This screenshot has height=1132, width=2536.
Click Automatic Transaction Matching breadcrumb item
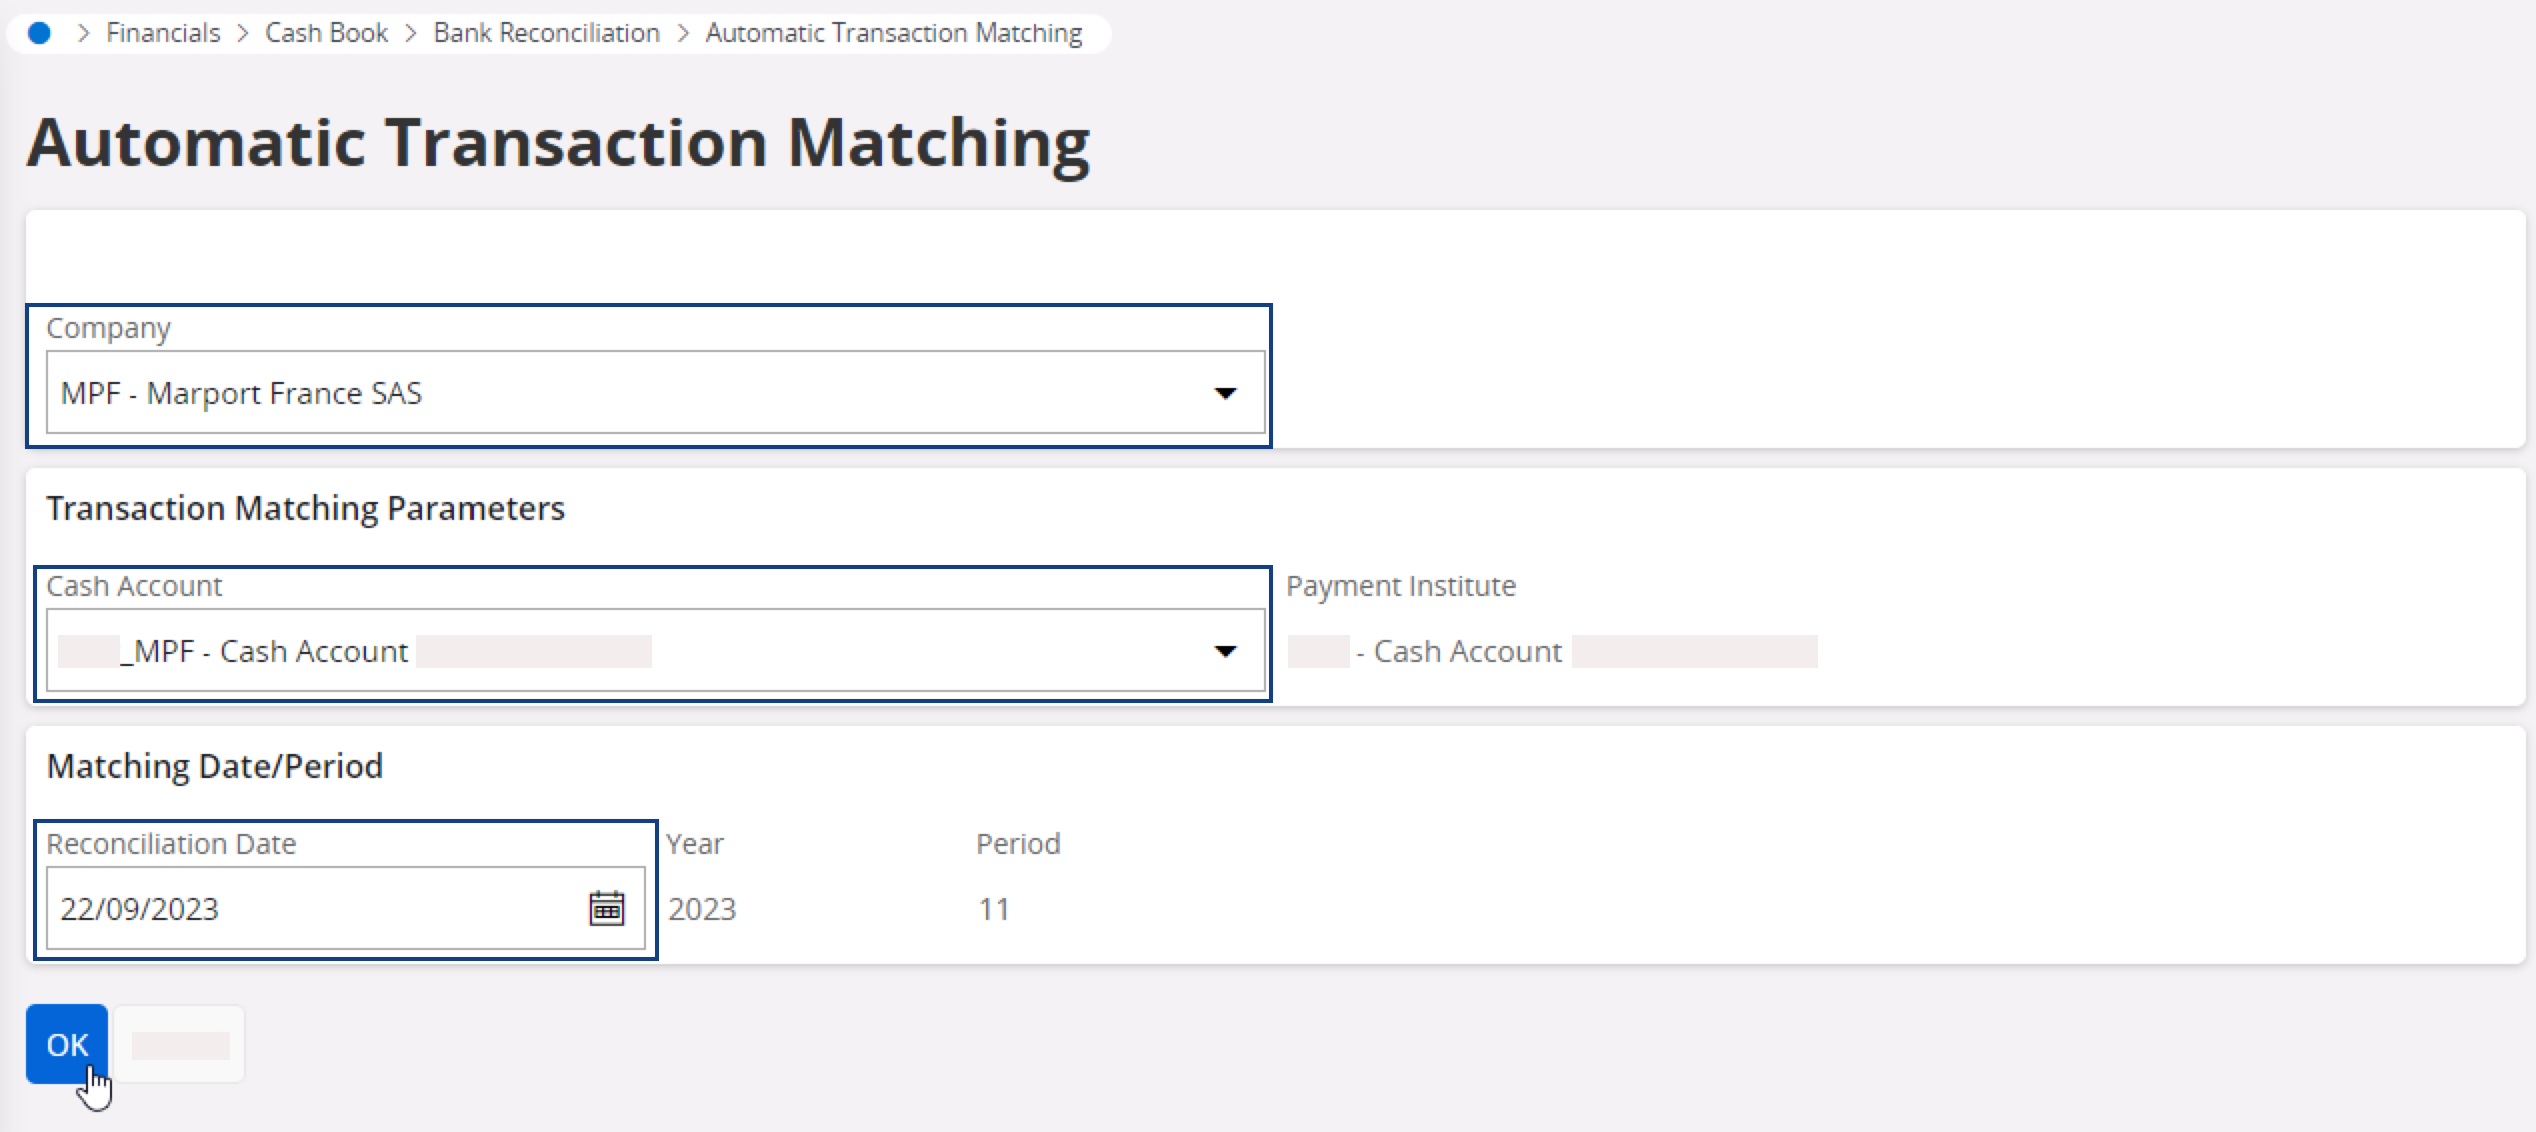pos(893,33)
